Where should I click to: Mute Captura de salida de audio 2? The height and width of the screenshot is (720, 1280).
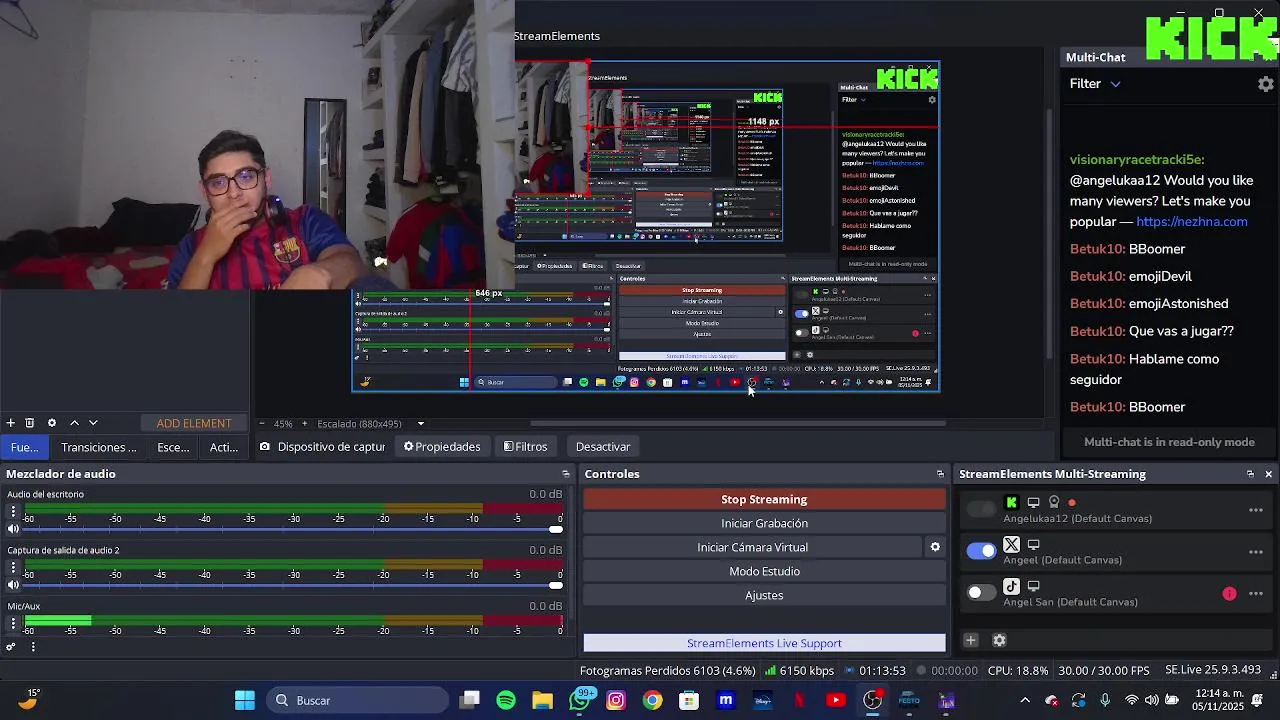tap(13, 585)
